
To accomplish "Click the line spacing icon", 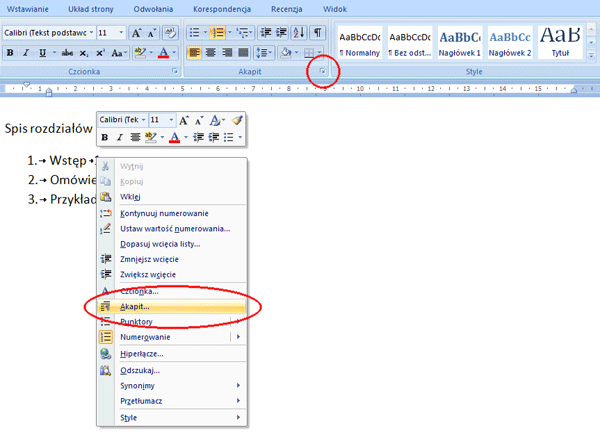I will [x=262, y=52].
